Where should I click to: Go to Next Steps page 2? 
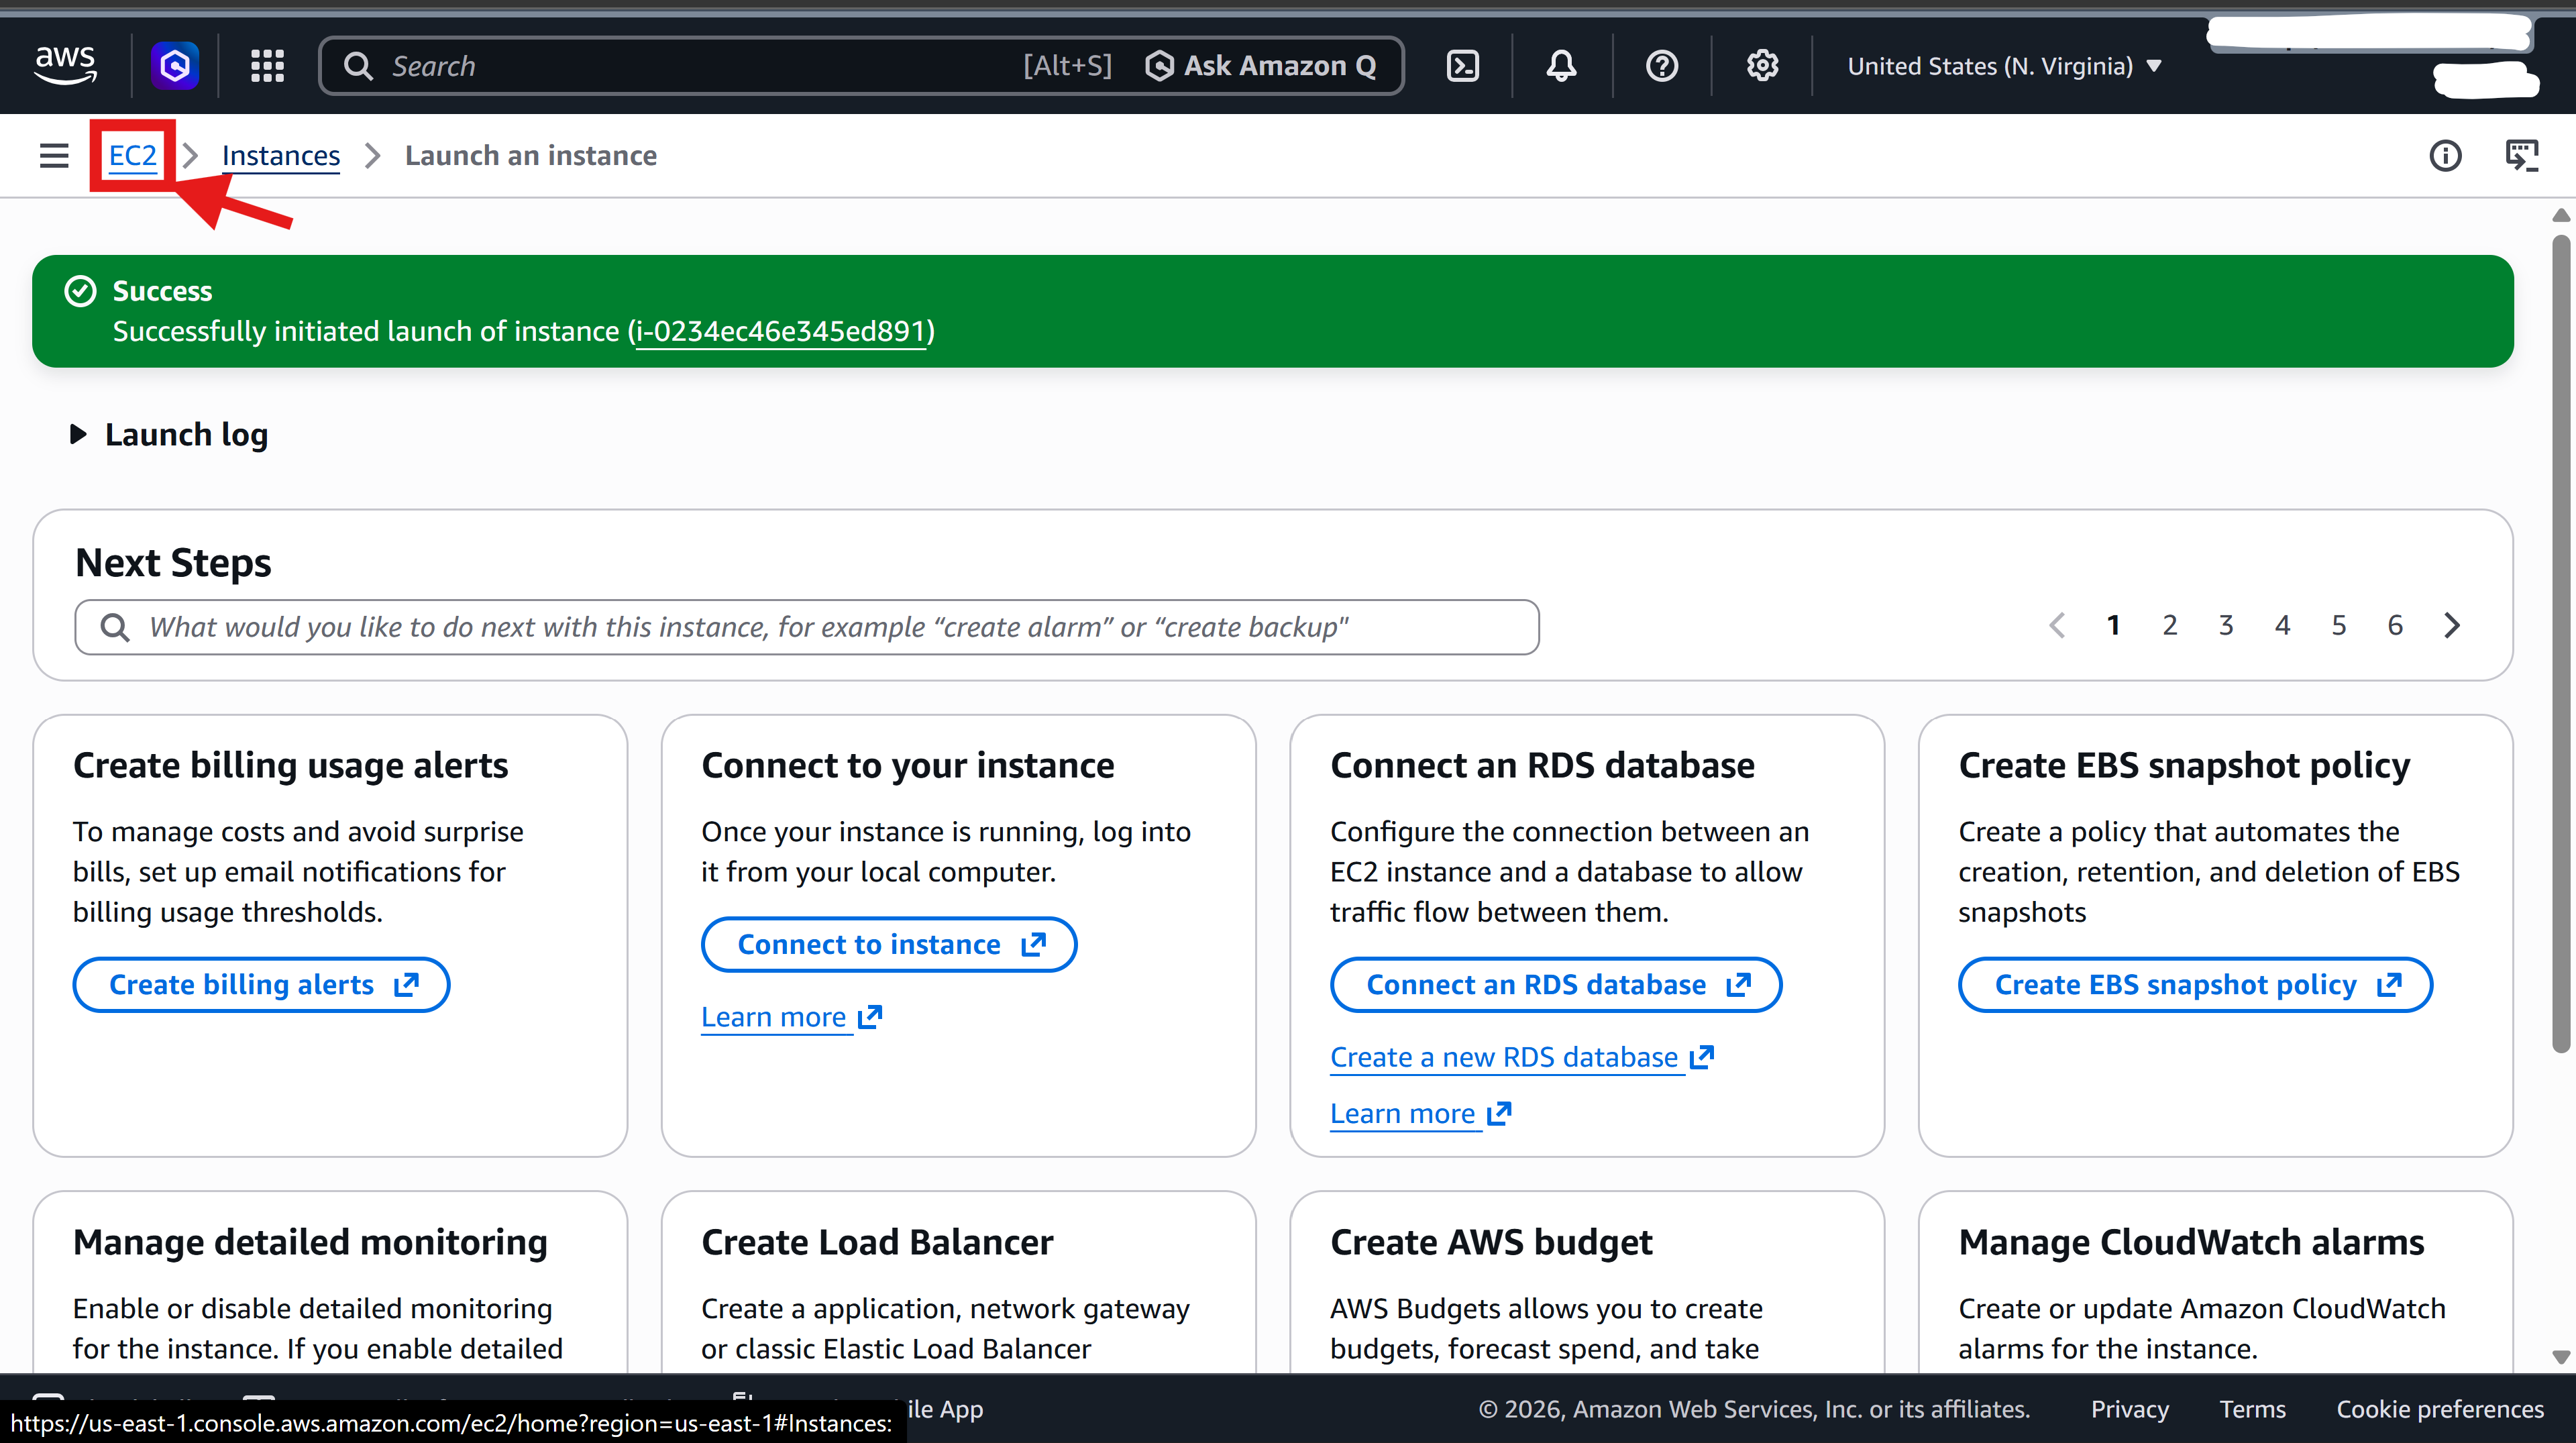point(2169,625)
